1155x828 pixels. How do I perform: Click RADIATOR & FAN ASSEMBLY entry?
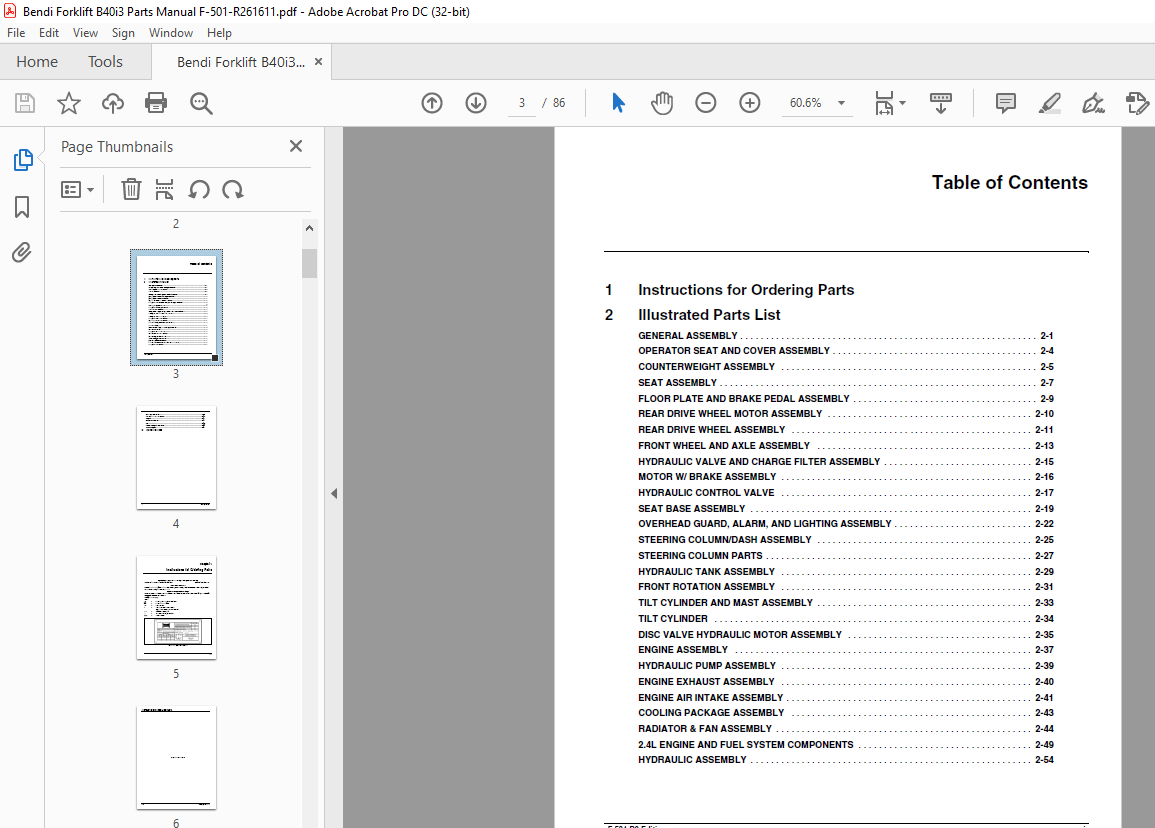pos(846,729)
